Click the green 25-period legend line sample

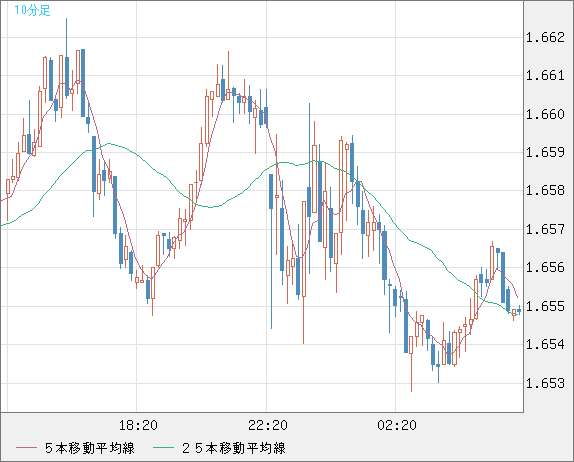163,448
